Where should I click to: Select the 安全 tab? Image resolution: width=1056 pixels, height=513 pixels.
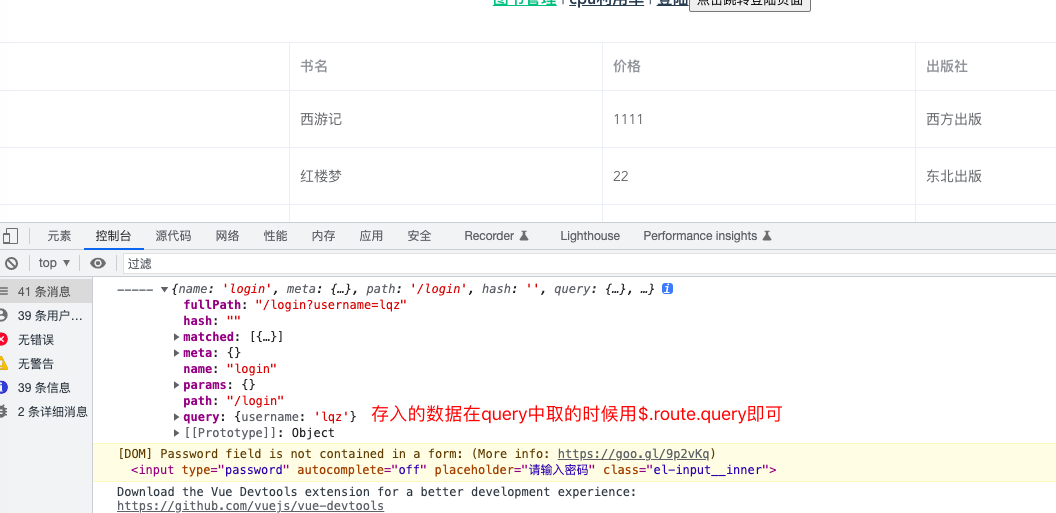[420, 236]
